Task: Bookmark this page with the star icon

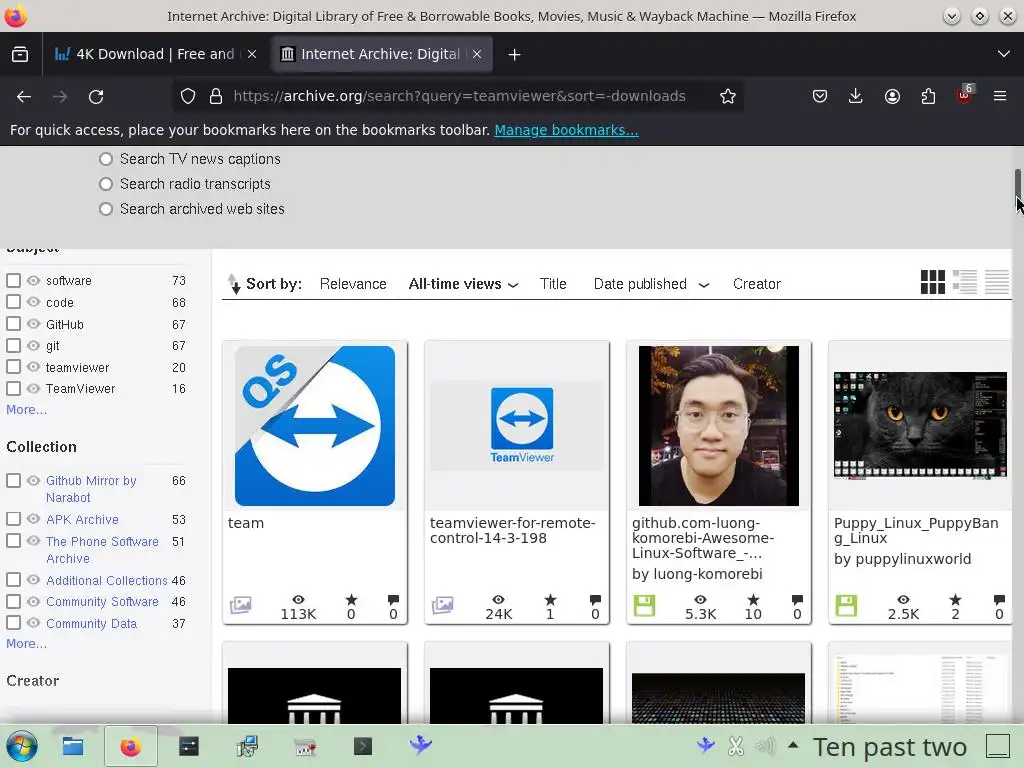Action: click(728, 97)
